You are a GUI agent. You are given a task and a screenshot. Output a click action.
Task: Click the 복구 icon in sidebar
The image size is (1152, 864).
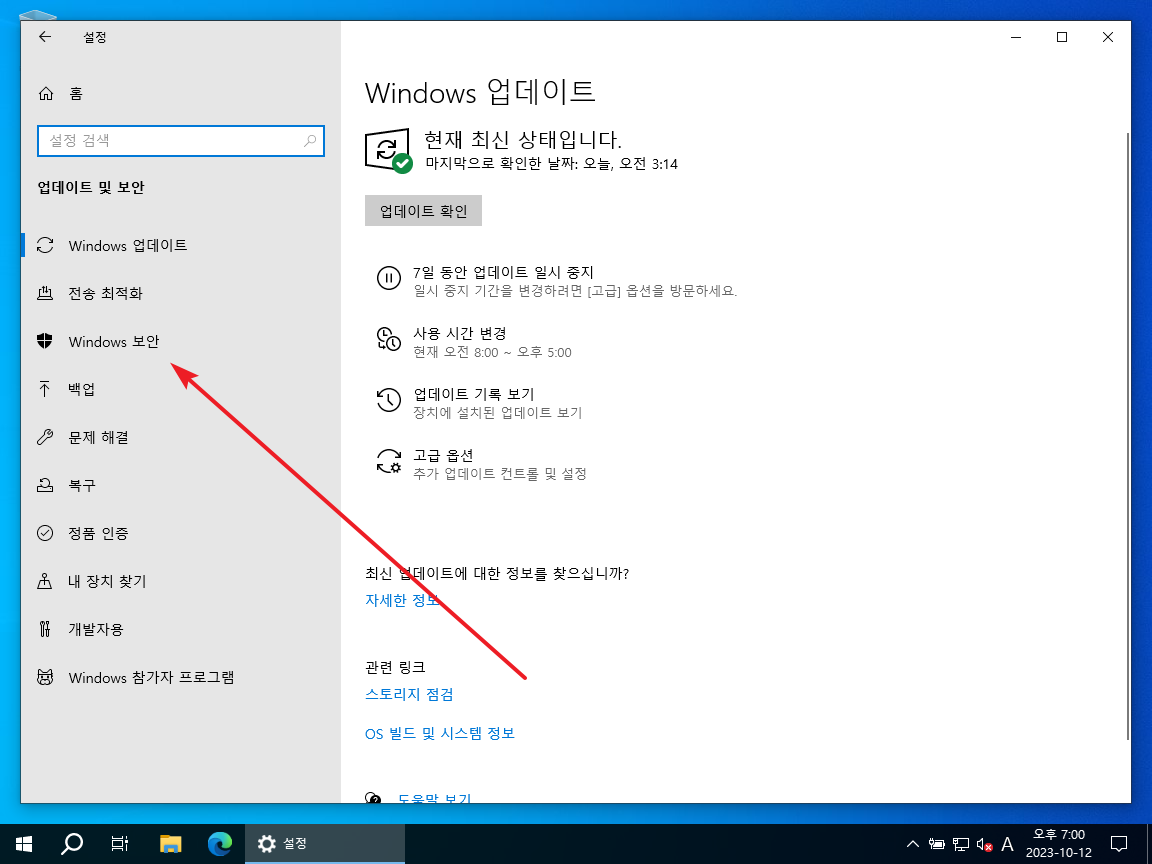[x=45, y=485]
